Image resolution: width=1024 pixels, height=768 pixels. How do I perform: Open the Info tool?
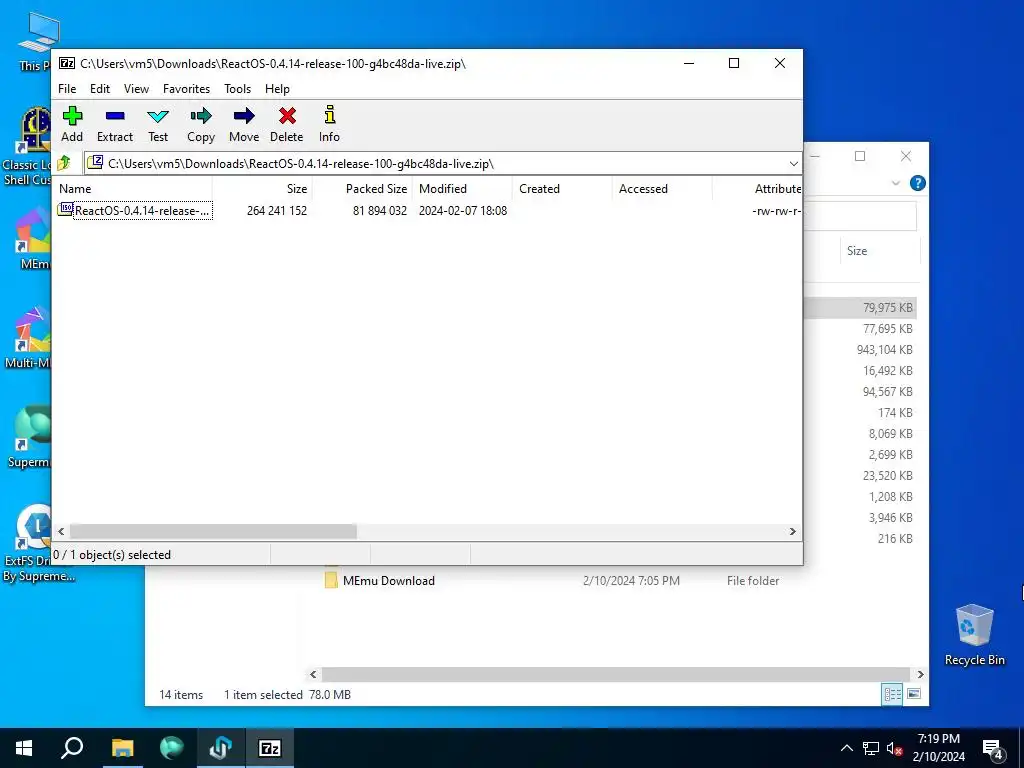tap(329, 124)
